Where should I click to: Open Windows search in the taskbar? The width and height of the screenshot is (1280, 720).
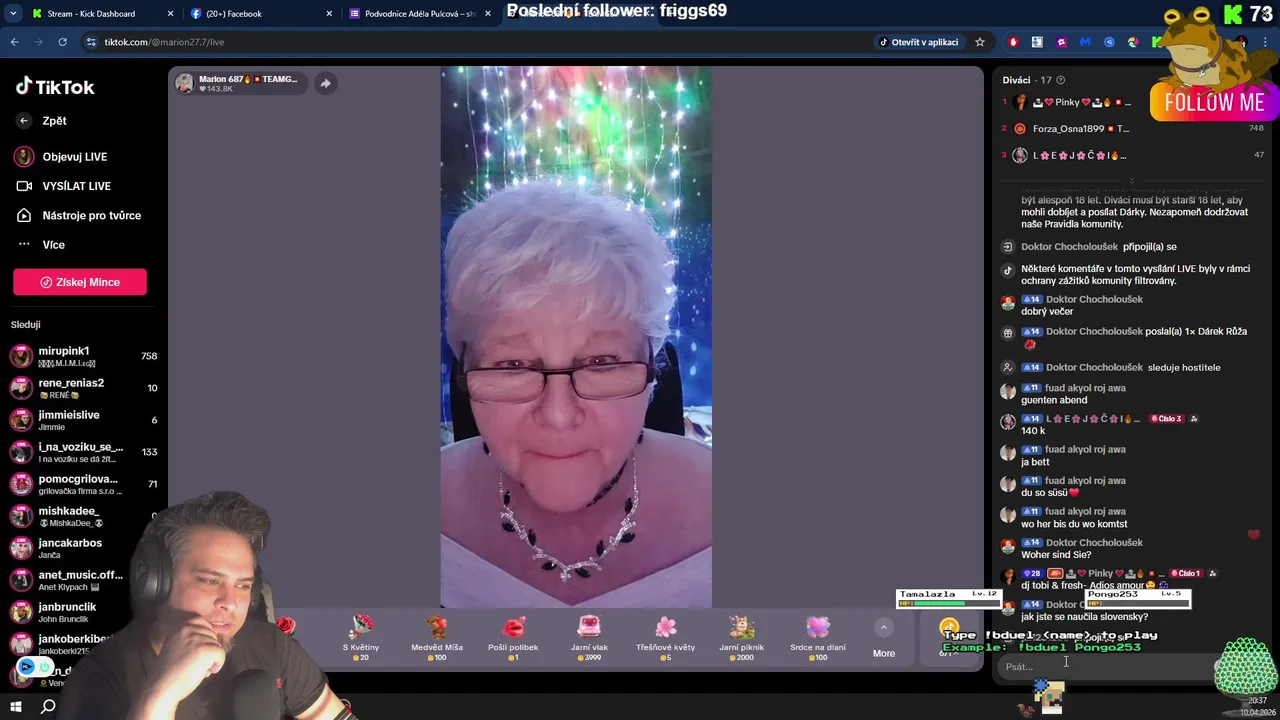48,706
